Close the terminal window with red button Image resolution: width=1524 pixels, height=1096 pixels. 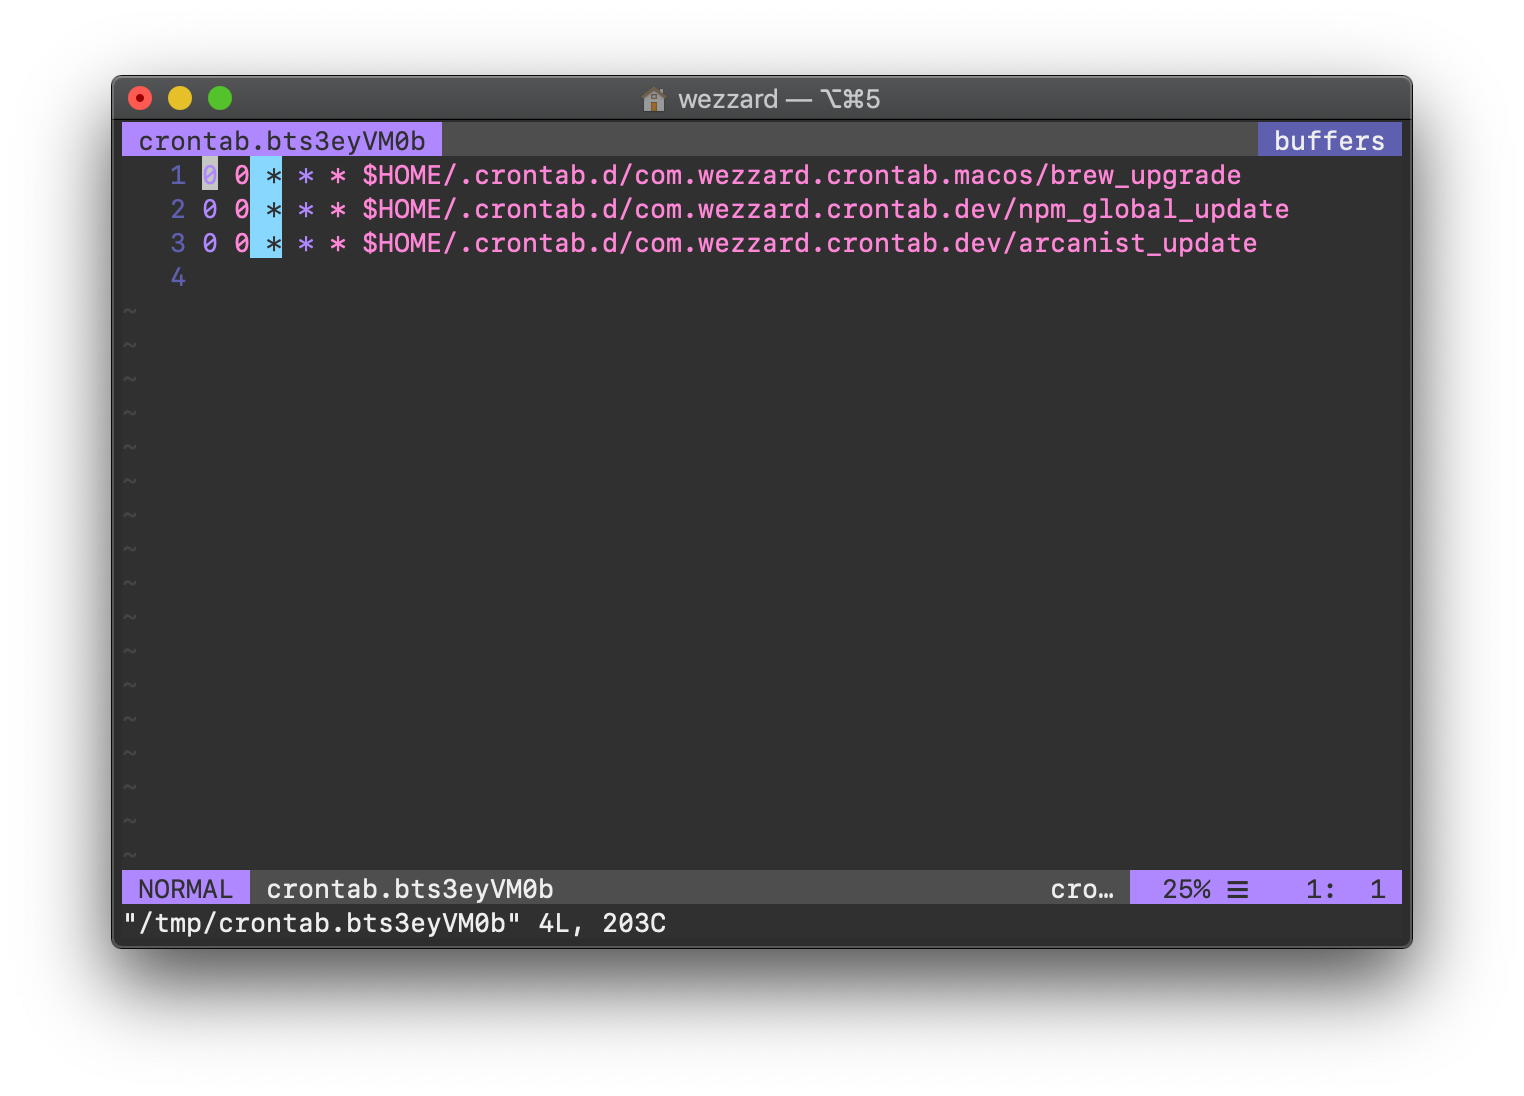(x=140, y=98)
